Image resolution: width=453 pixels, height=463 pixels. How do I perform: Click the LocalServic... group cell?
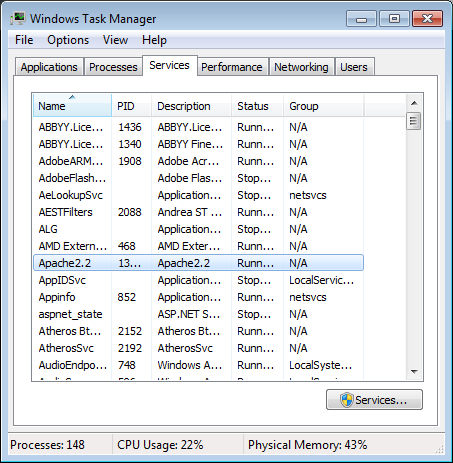(x=322, y=280)
